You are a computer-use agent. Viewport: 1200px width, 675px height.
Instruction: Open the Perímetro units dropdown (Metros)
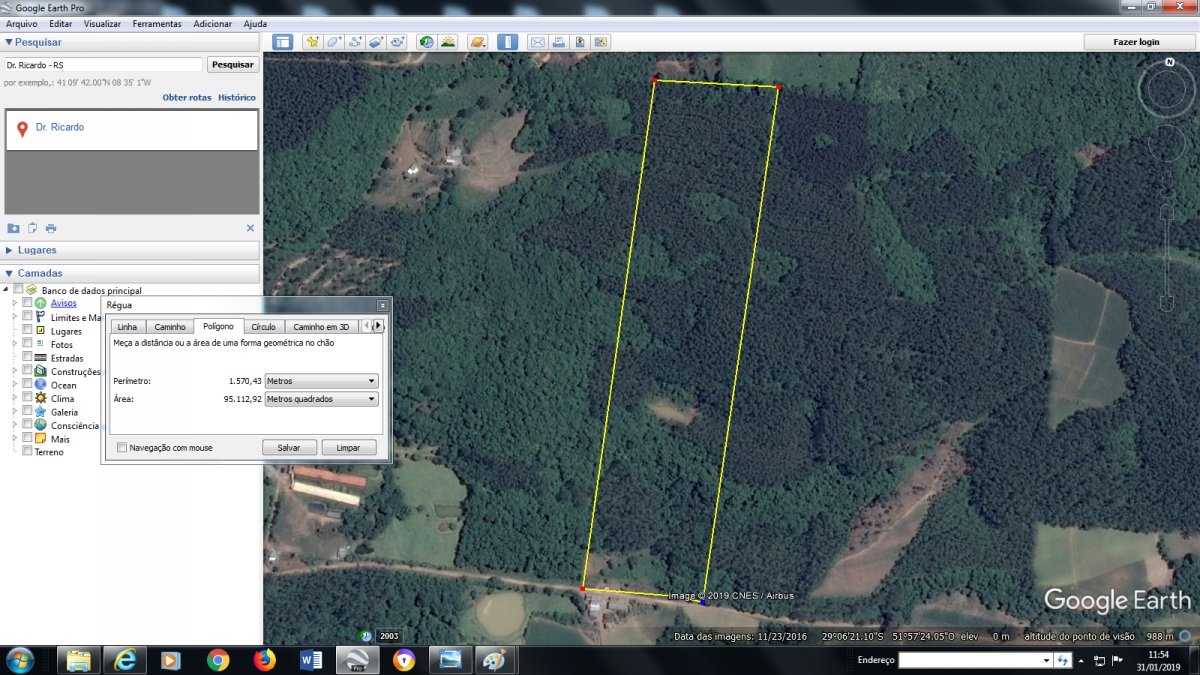pyautogui.click(x=321, y=381)
